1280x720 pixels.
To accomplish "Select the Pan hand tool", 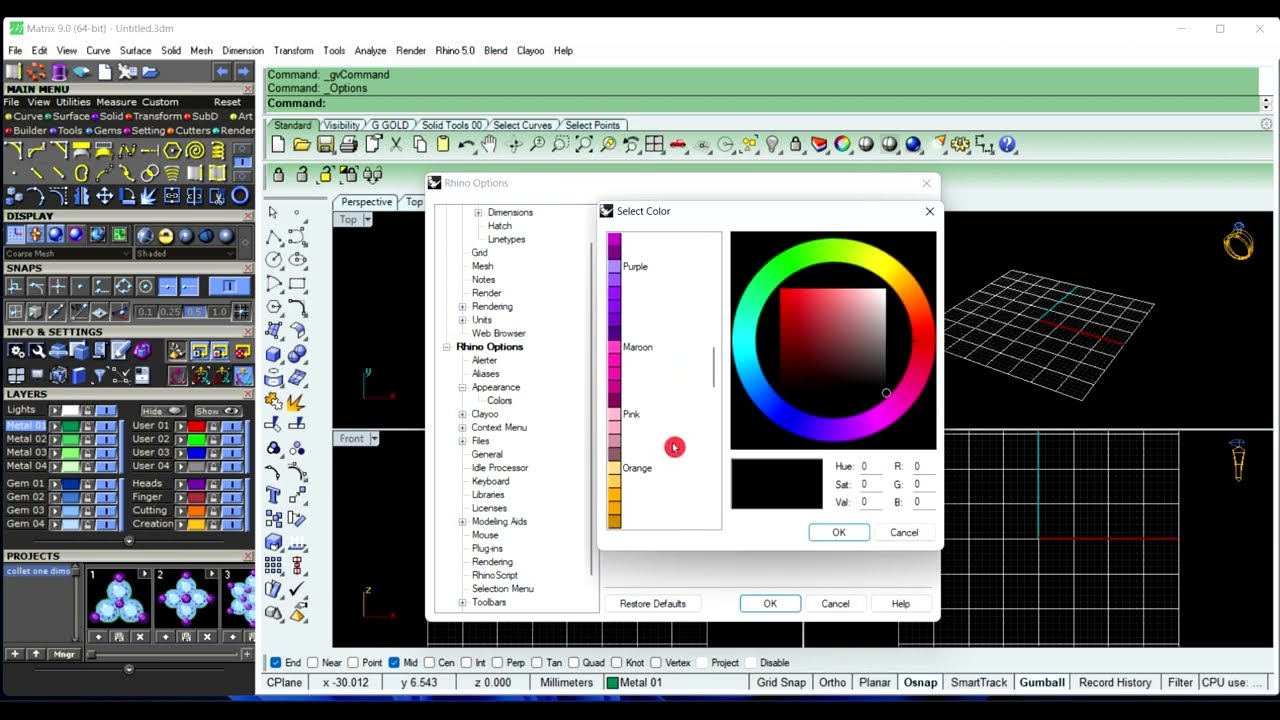I will (489, 145).
